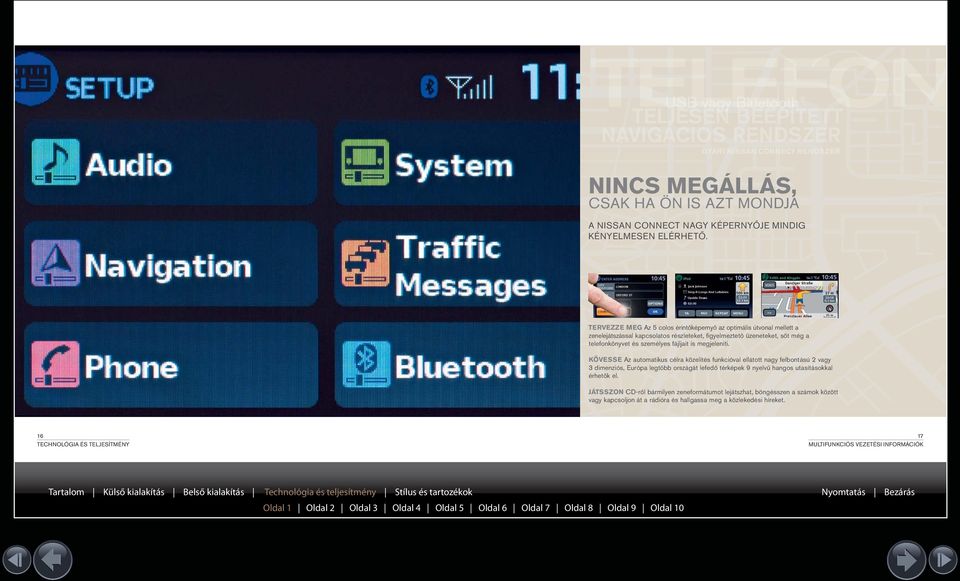The width and height of the screenshot is (960, 581).
Task: Click the 3D map navigation thumbnail
Action: (x=800, y=296)
